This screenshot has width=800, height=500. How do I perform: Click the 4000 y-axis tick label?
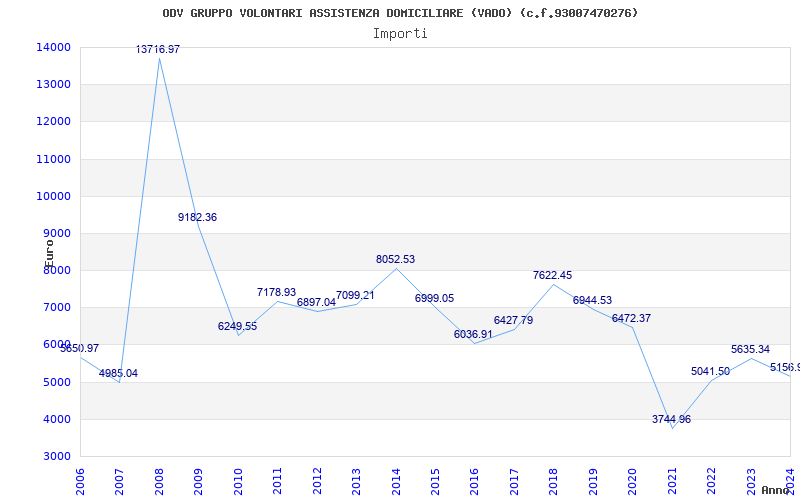click(56, 419)
